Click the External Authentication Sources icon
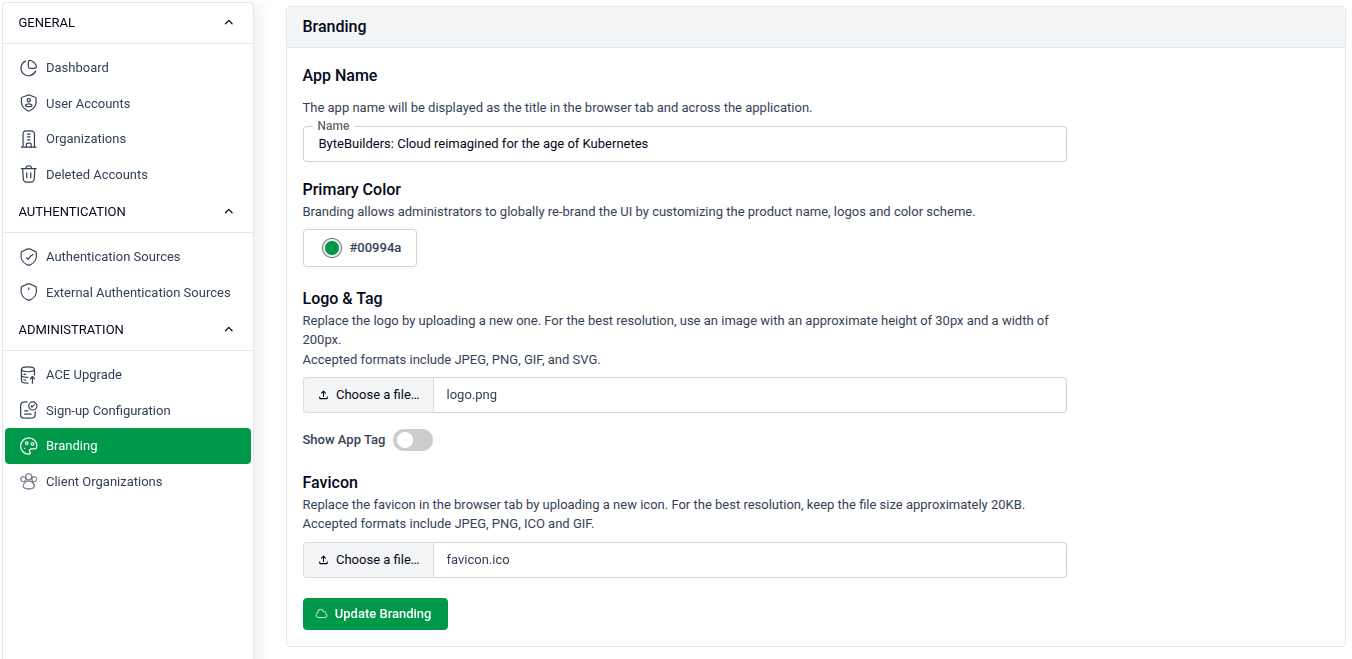This screenshot has width=1352, height=659. tap(29, 292)
